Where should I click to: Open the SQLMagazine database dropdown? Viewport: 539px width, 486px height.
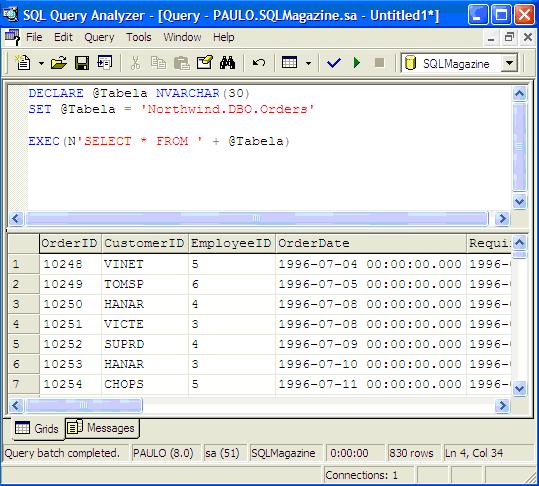pos(509,63)
